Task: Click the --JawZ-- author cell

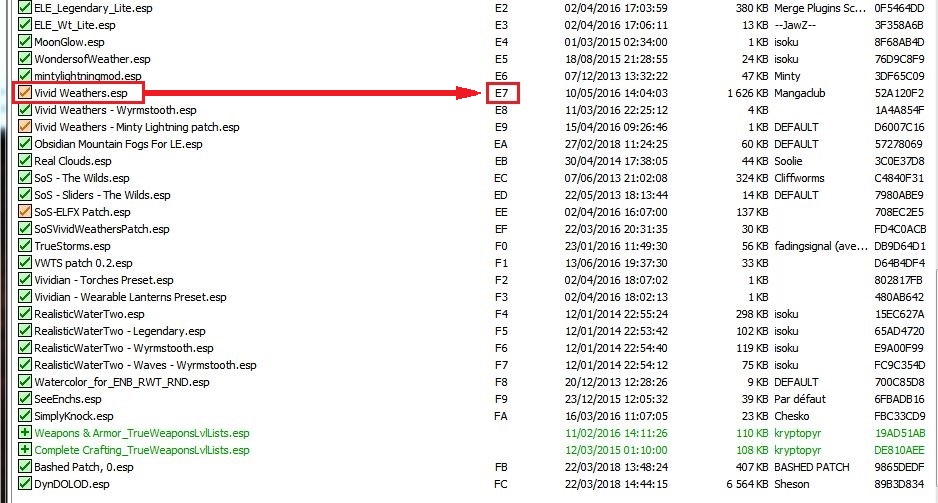Action: coord(795,25)
